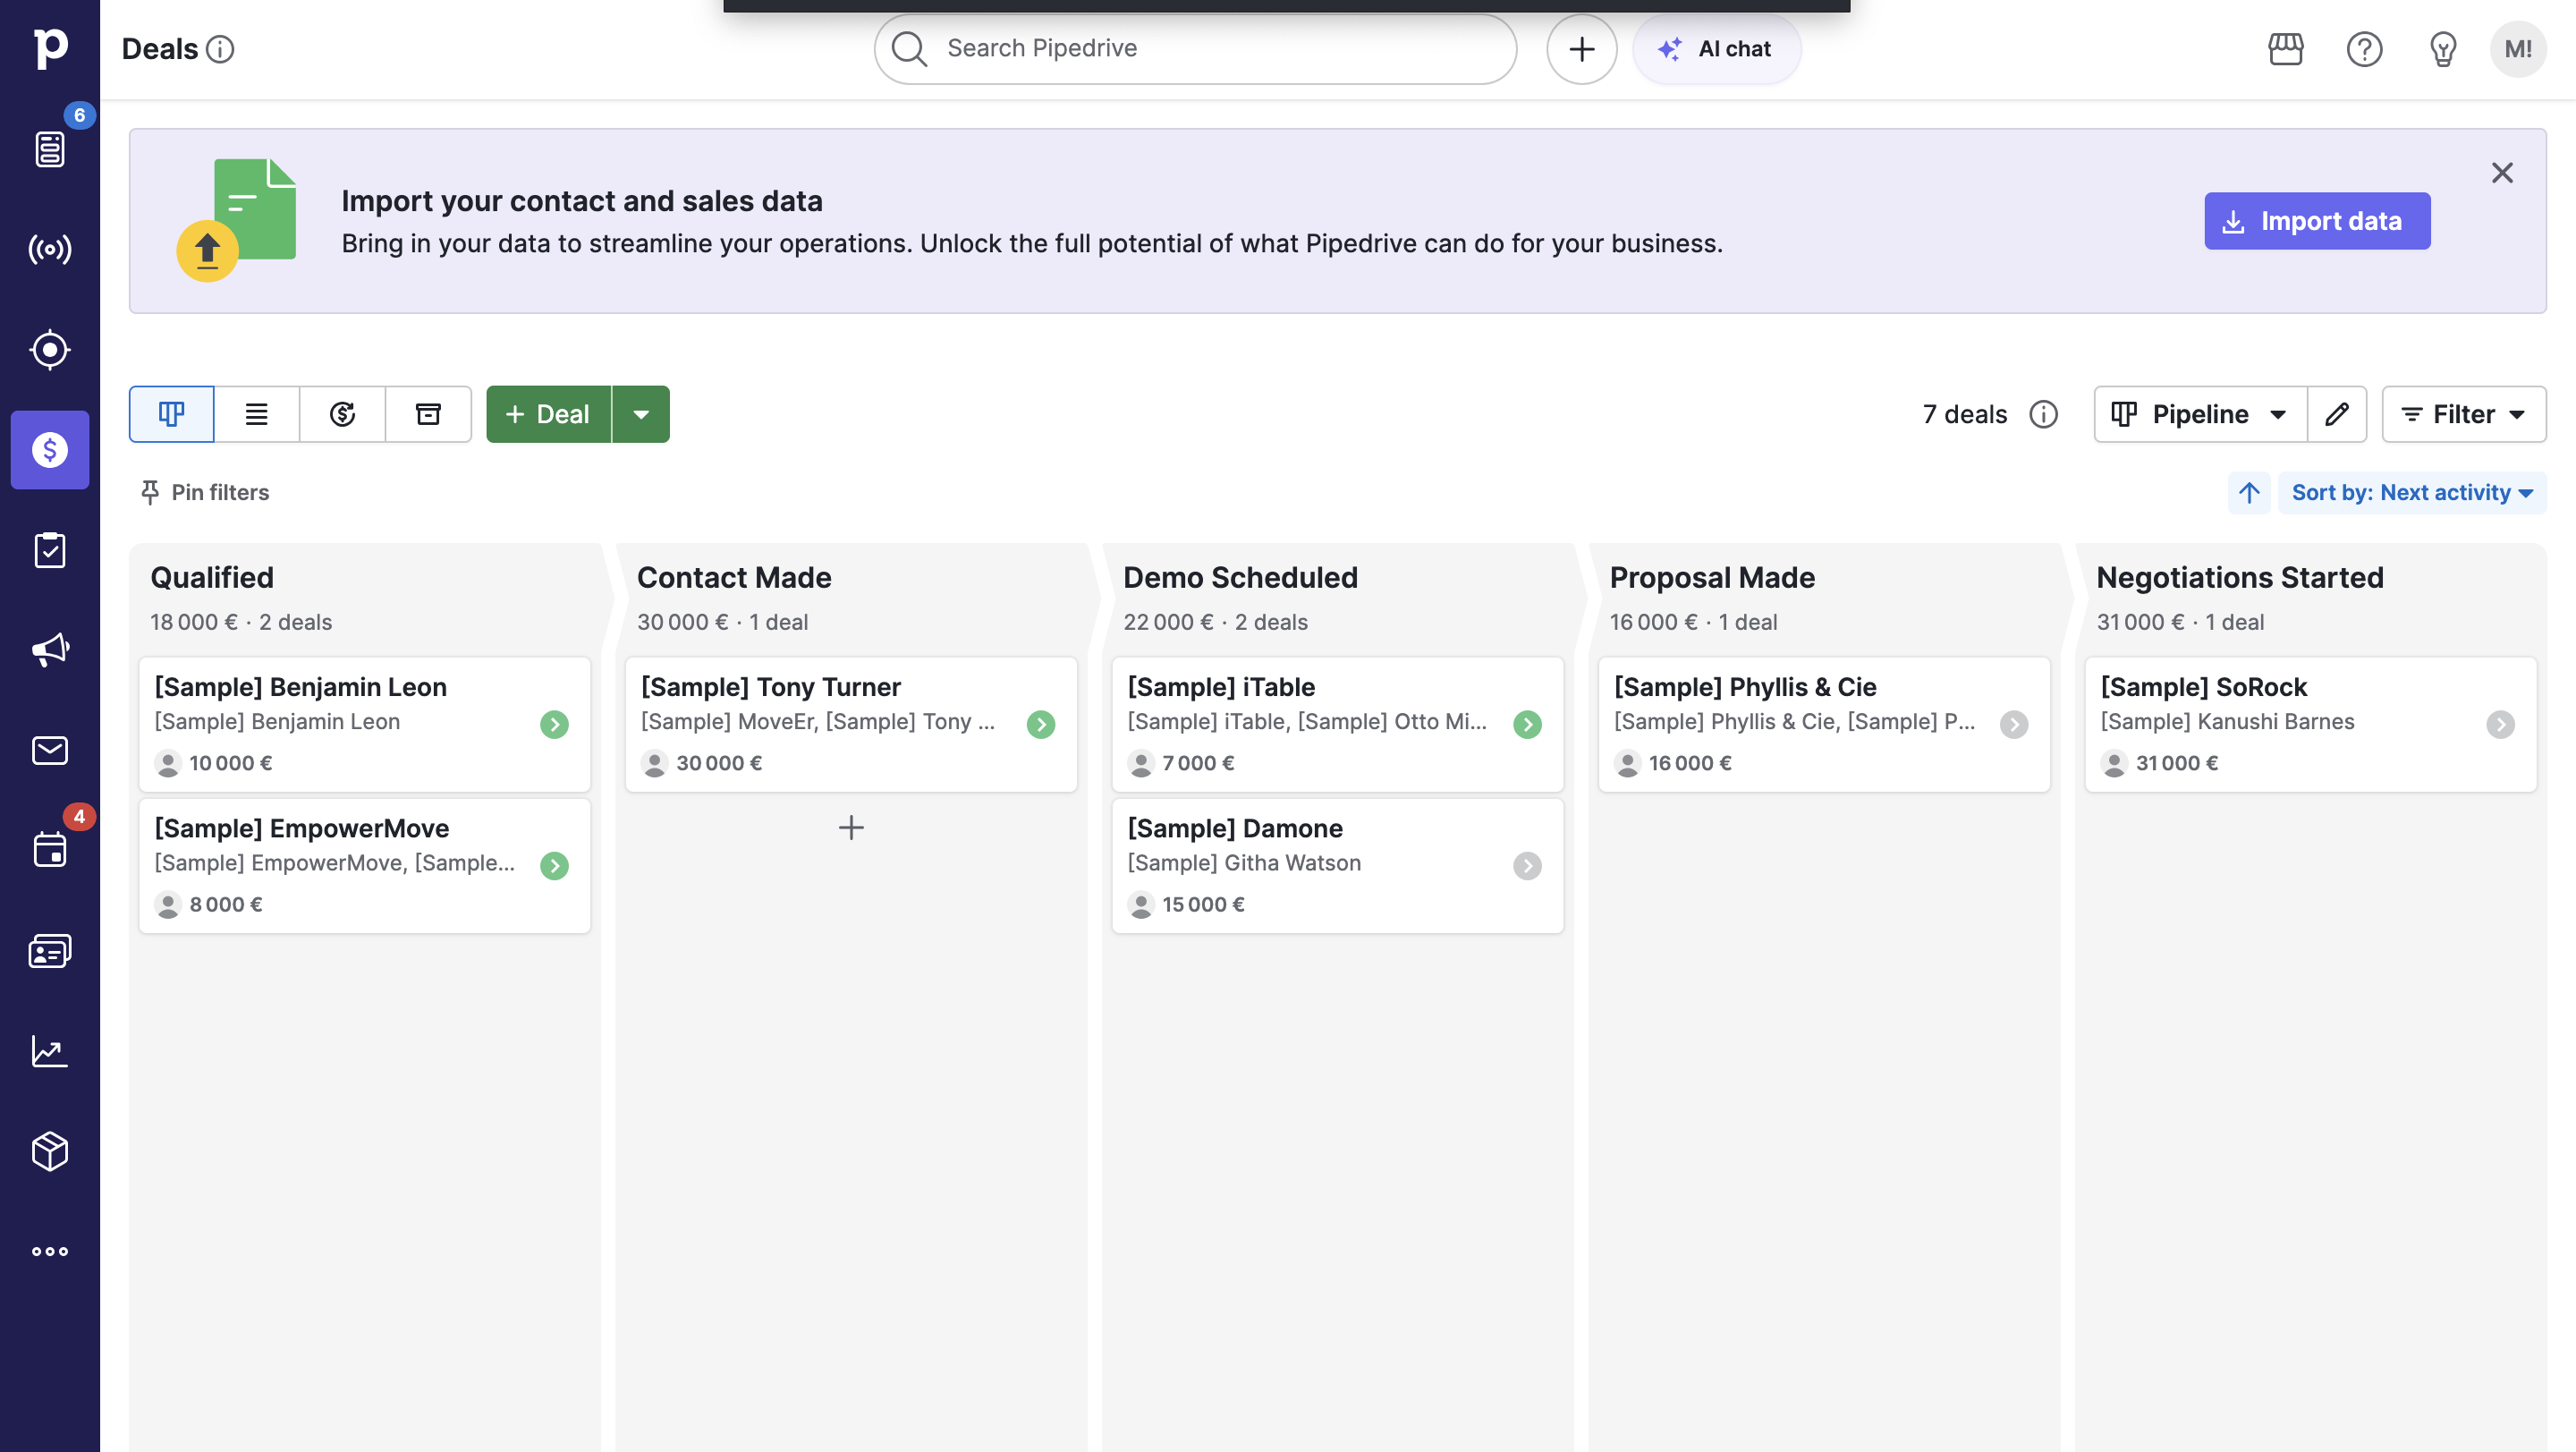Open the AI chat button
The image size is (2576, 1452).
pos(1716,49)
